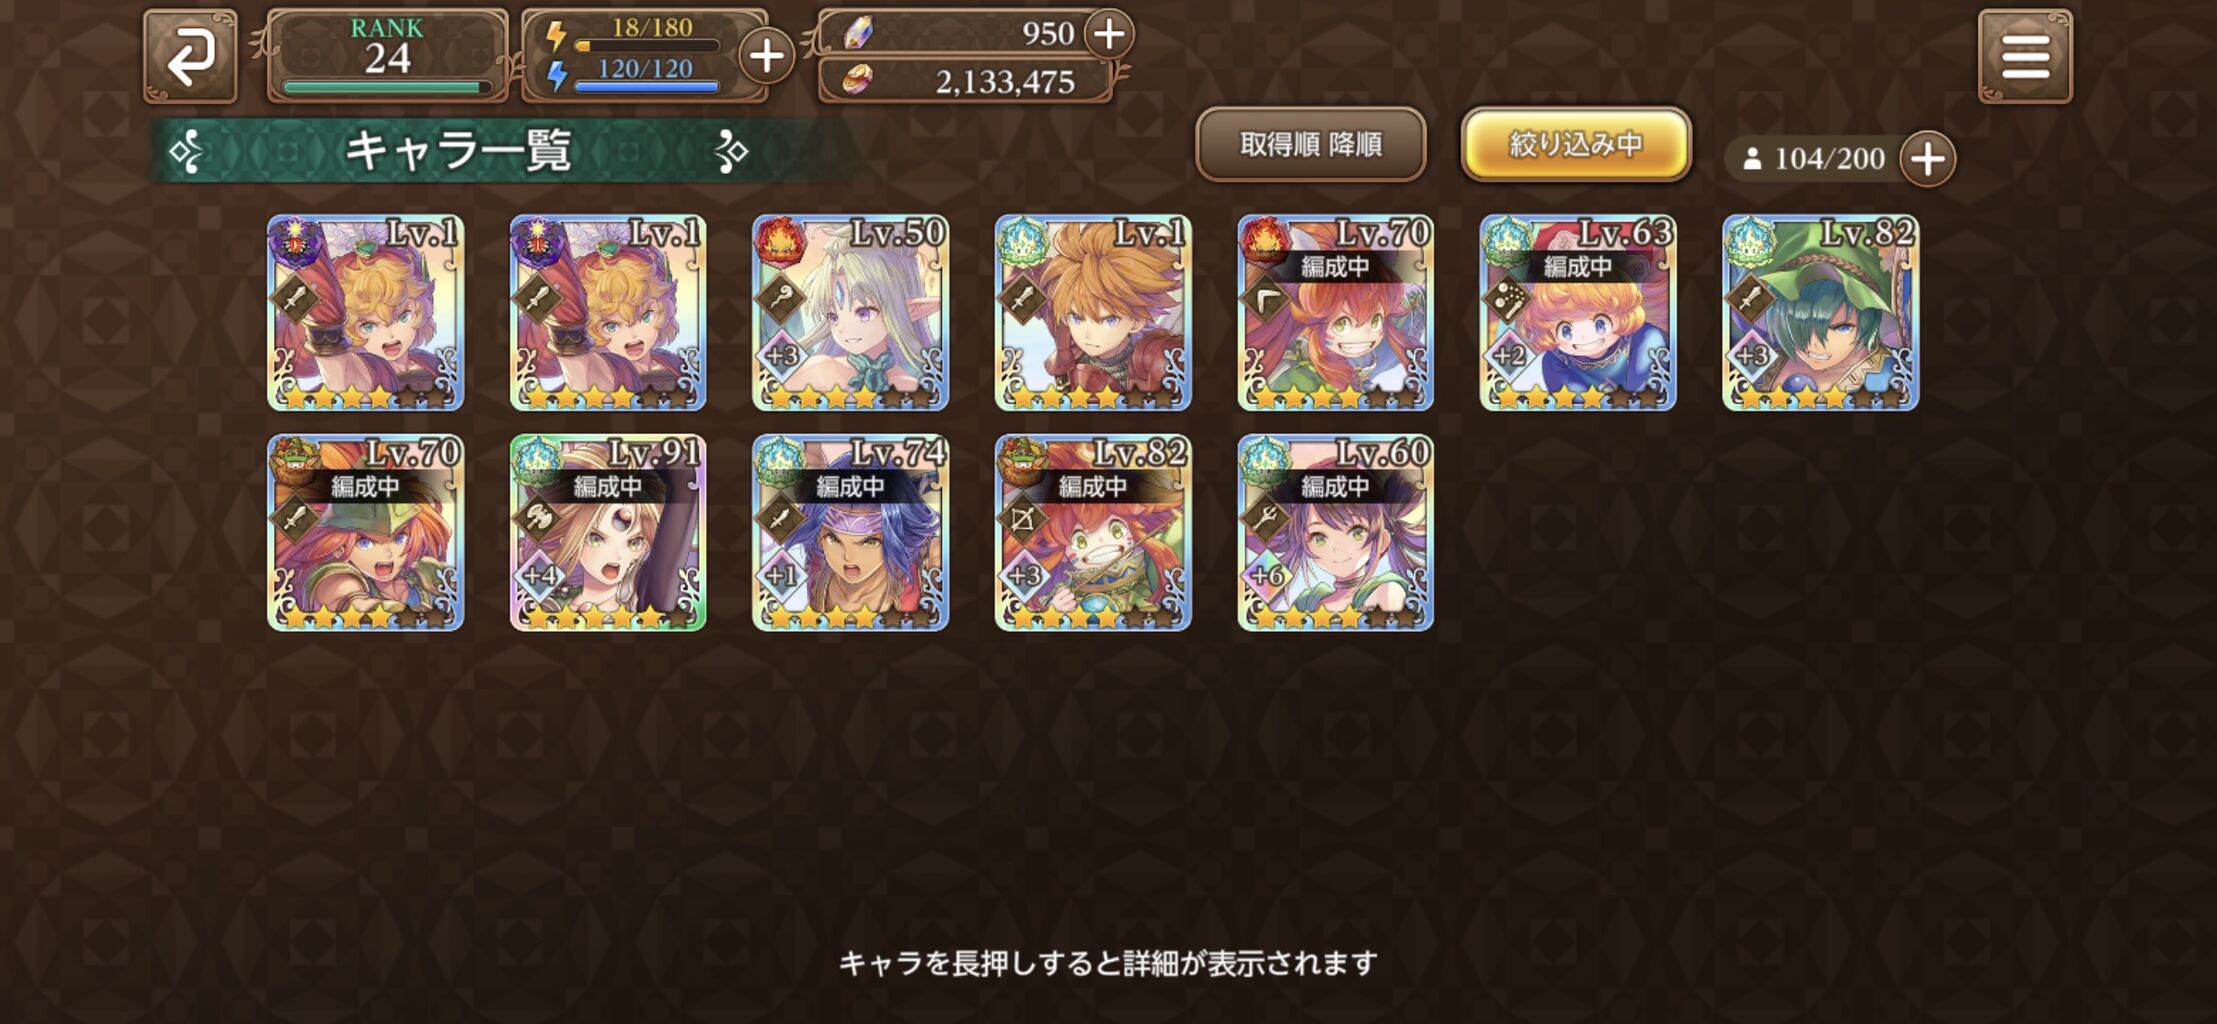Image resolution: width=2217 pixels, height=1024 pixels.
Task: Click the gold coin currency icon
Action: [x=857, y=80]
